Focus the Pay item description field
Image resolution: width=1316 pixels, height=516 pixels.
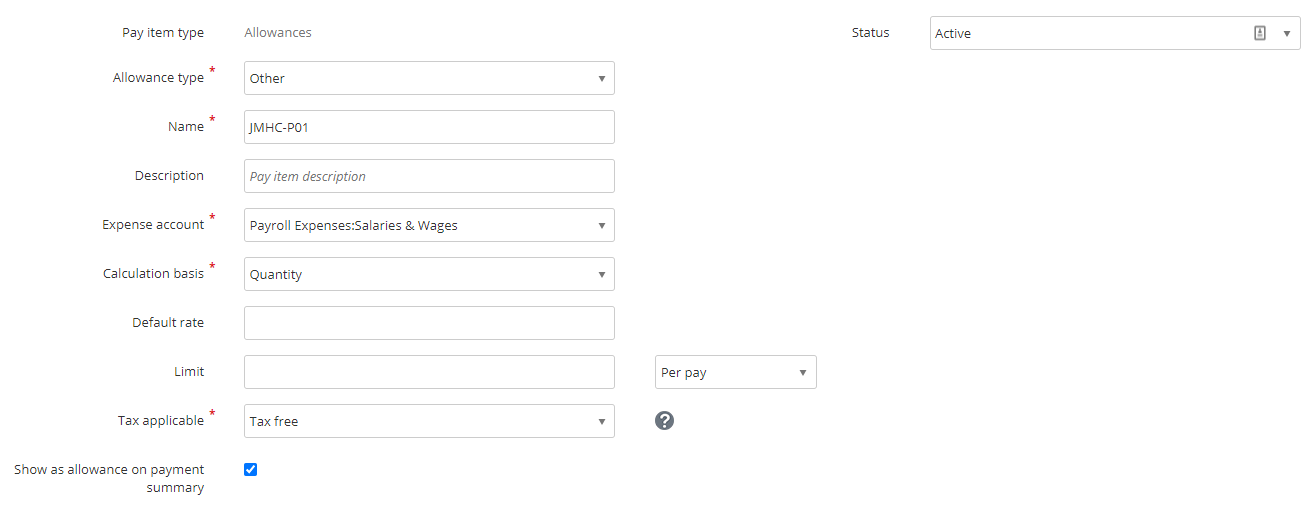click(x=429, y=176)
